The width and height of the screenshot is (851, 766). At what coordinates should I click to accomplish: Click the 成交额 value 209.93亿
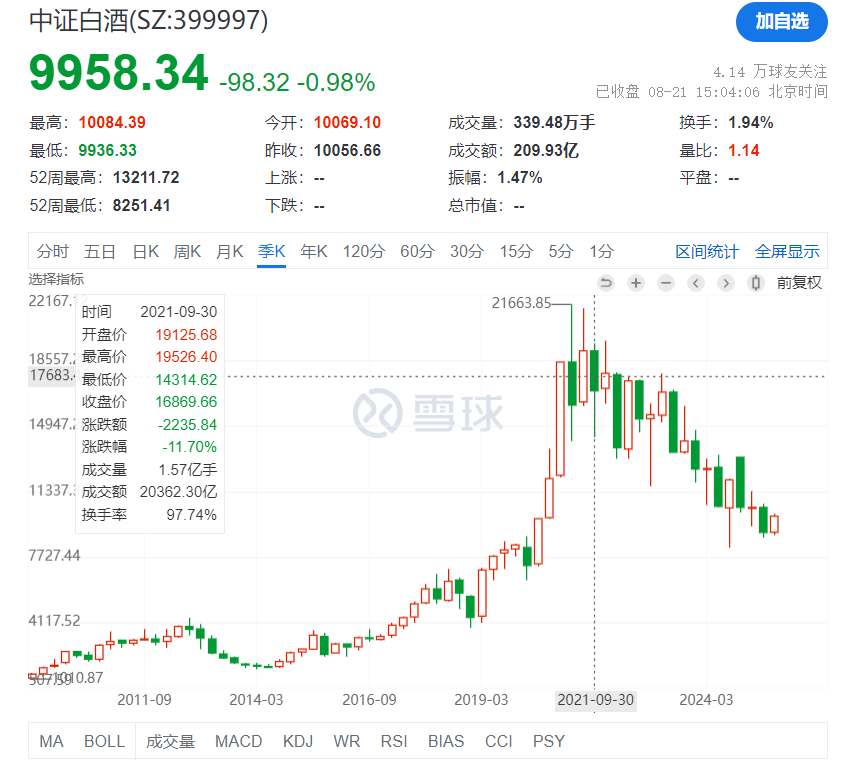546,150
